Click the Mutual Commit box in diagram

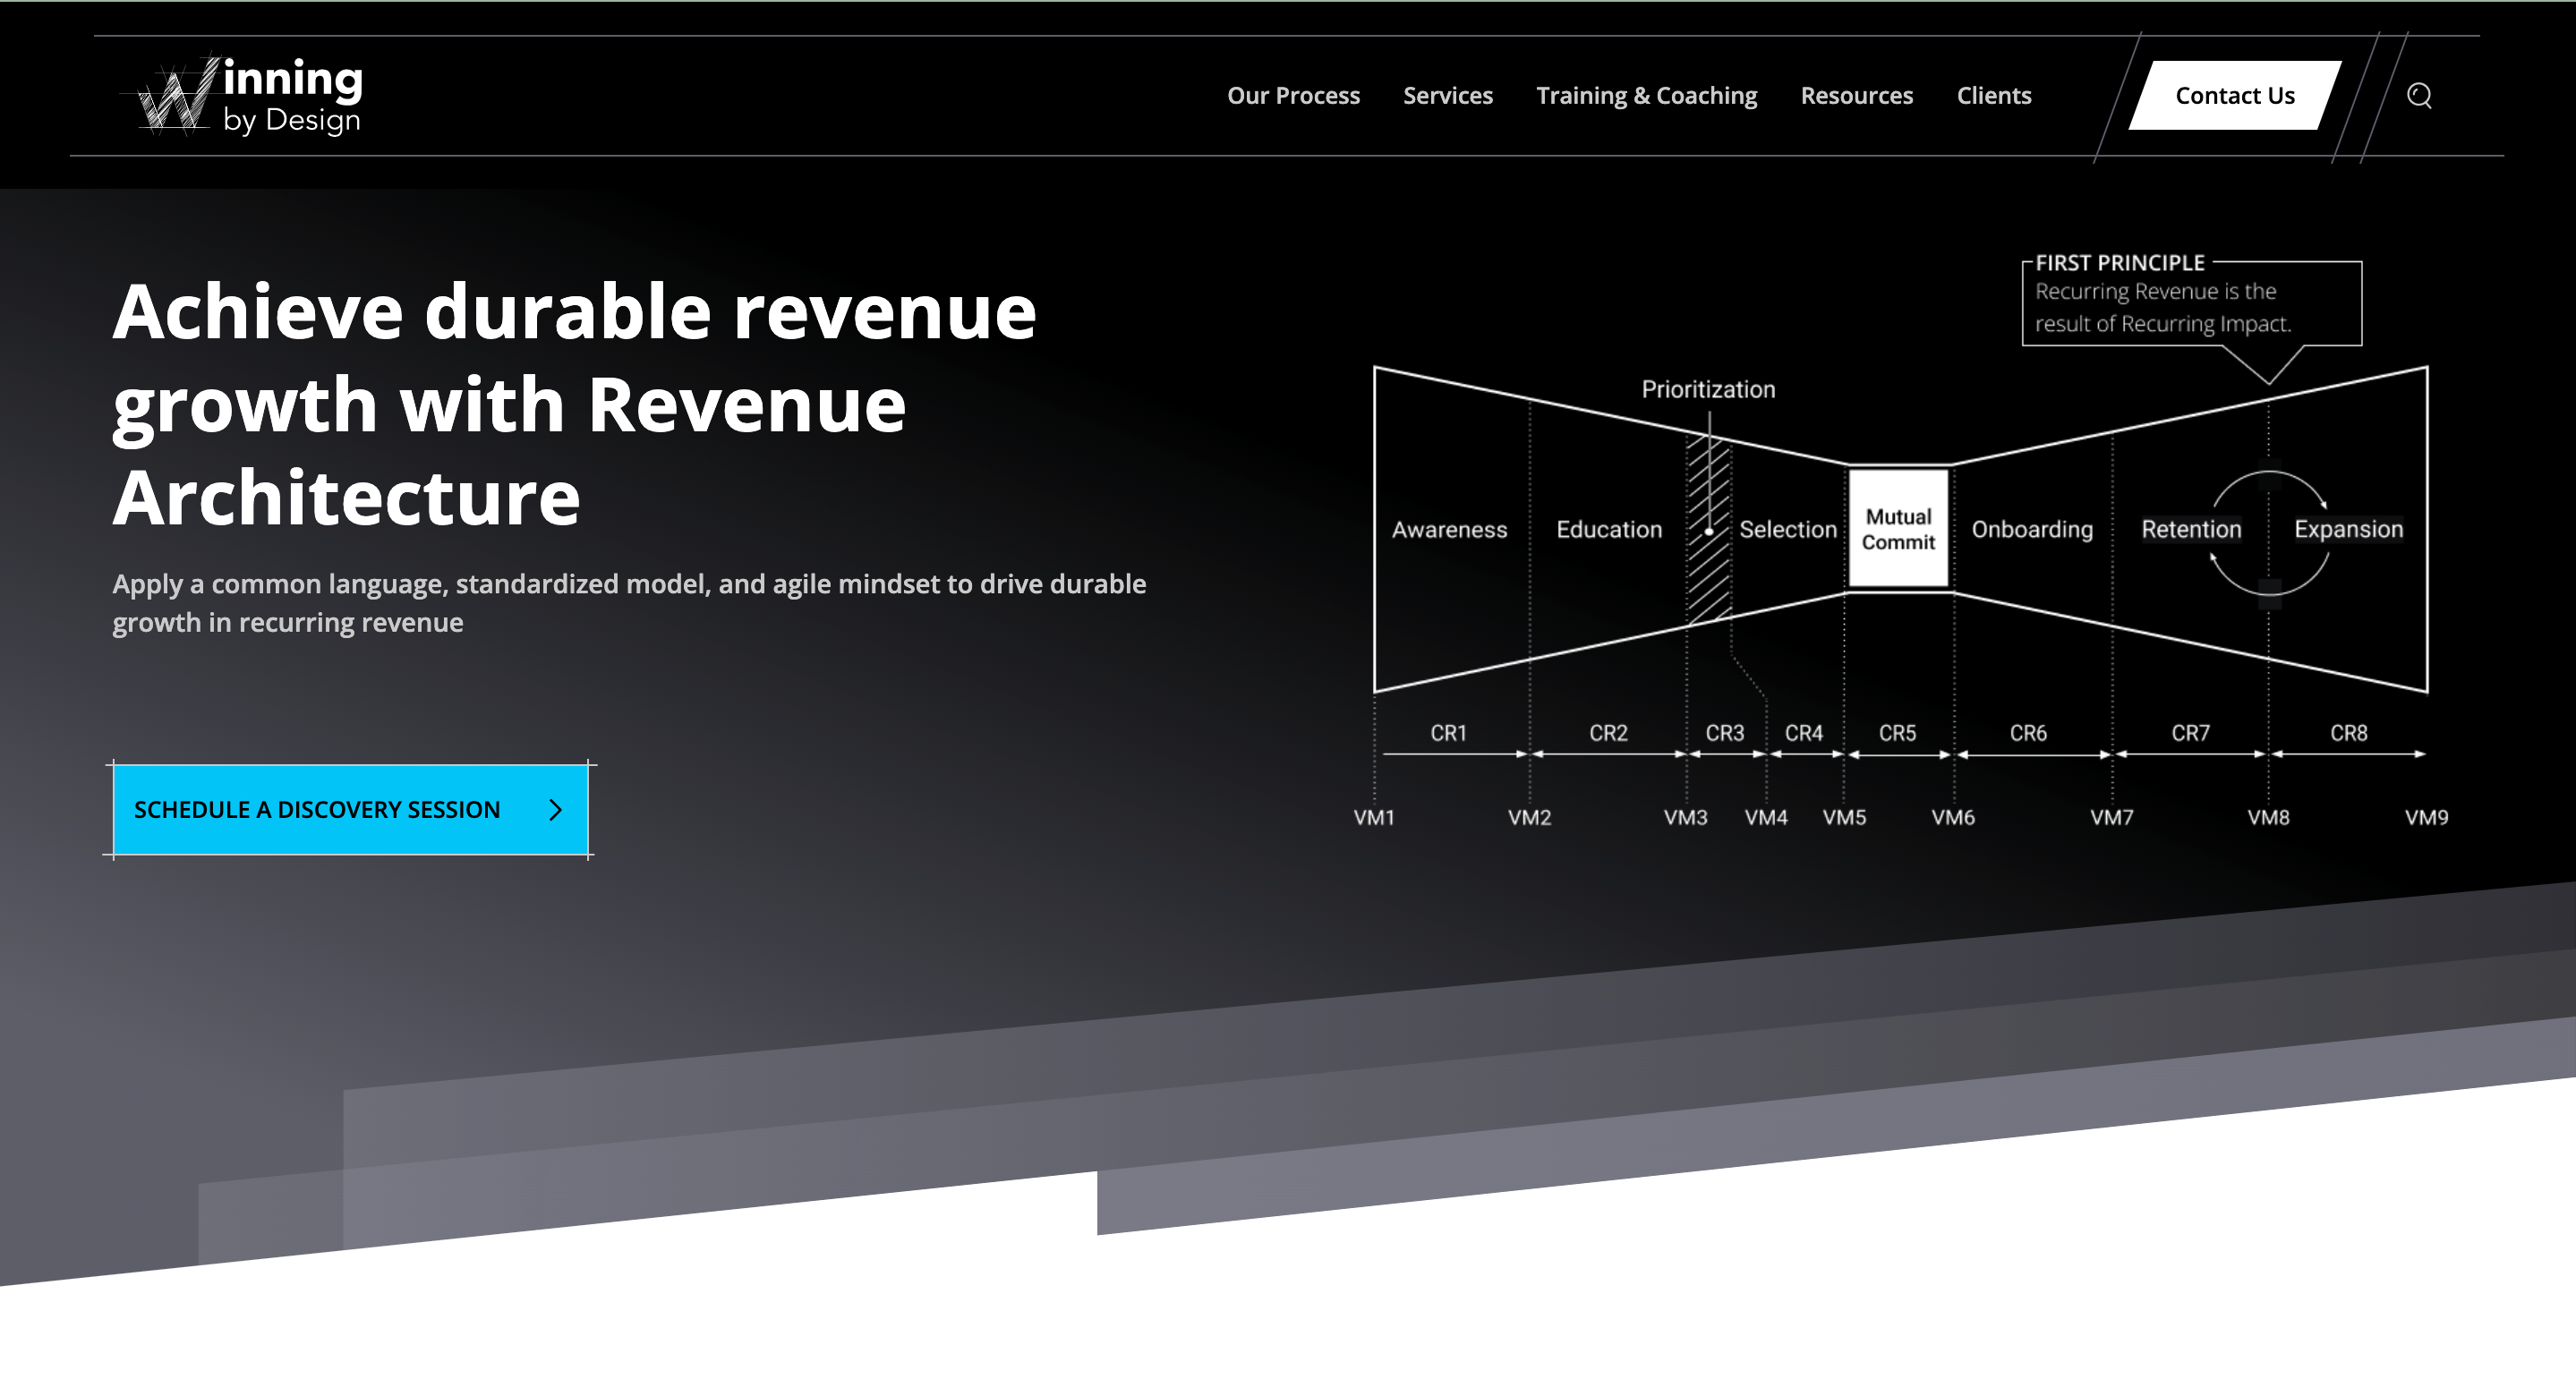(1898, 529)
